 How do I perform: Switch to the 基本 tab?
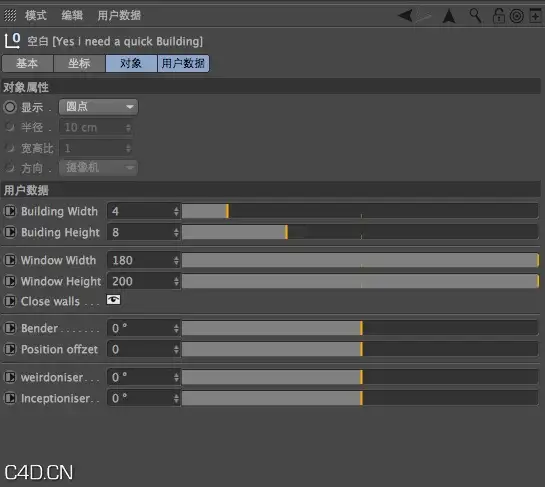pyautogui.click(x=27, y=63)
